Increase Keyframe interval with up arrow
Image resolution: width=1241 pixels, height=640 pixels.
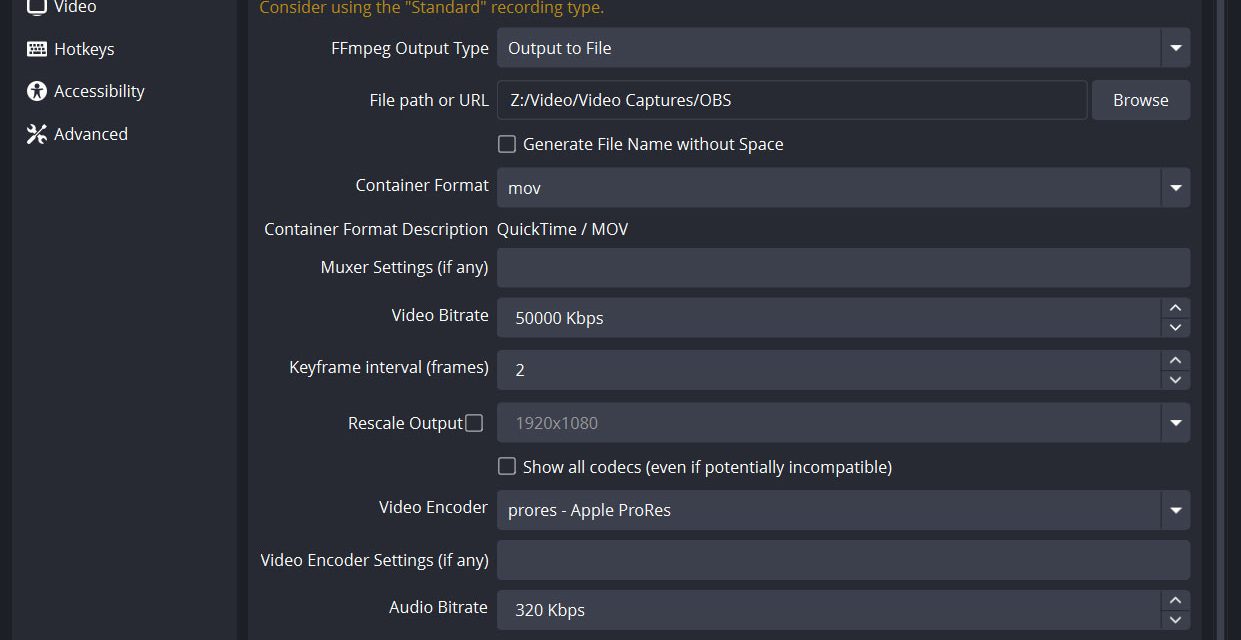(1175, 360)
